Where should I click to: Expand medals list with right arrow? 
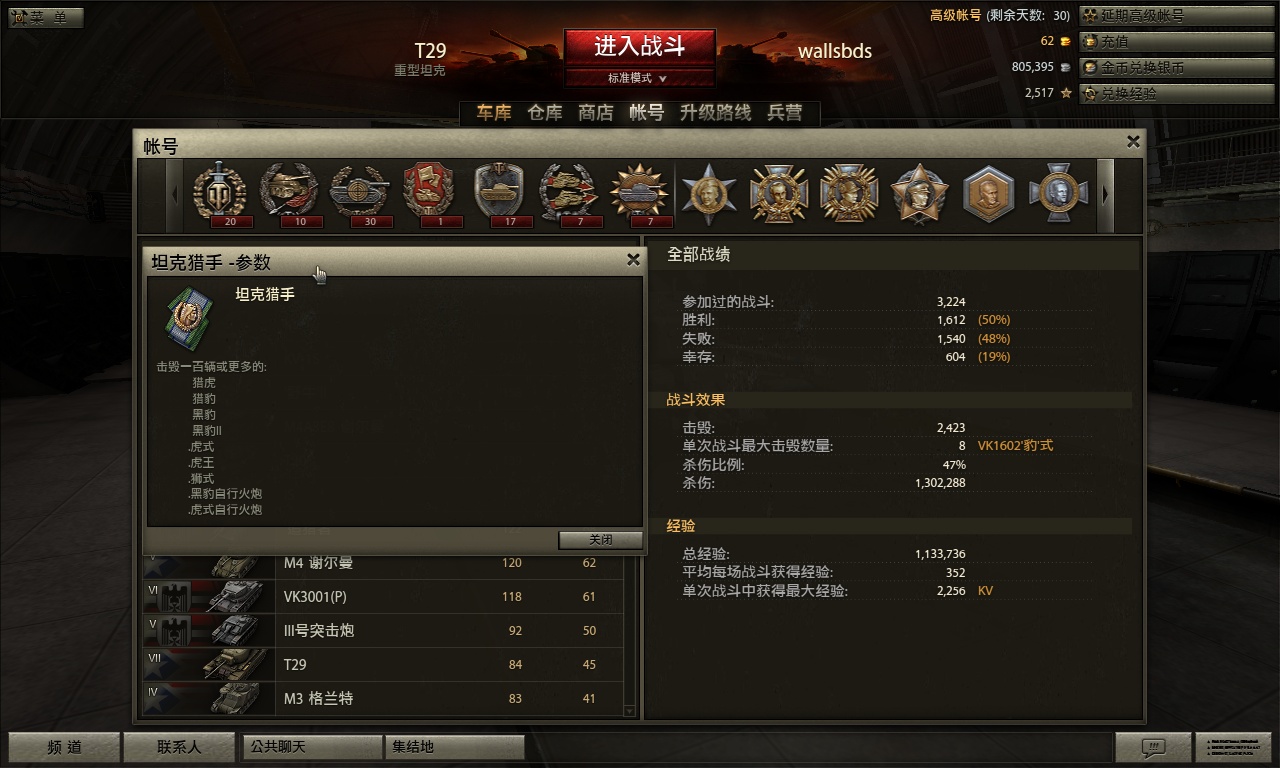[1105, 195]
